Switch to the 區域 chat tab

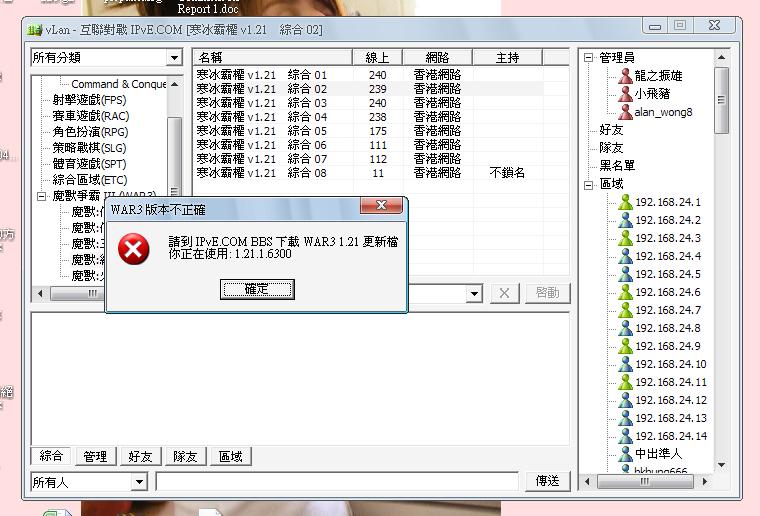coord(230,456)
